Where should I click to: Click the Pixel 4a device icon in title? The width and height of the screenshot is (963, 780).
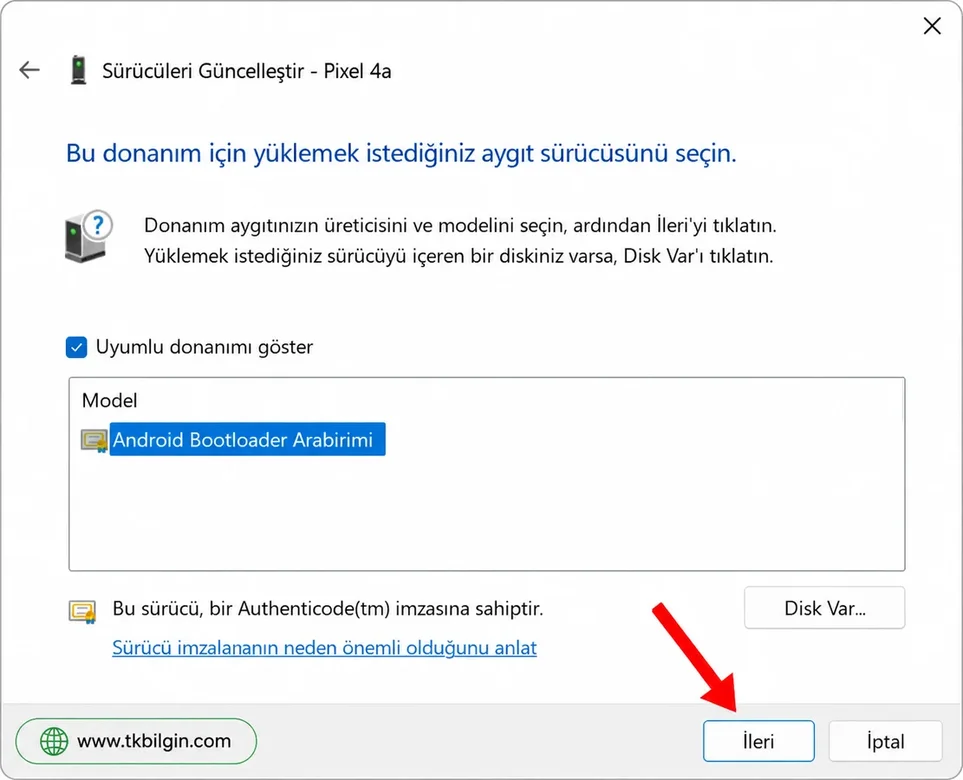point(78,70)
